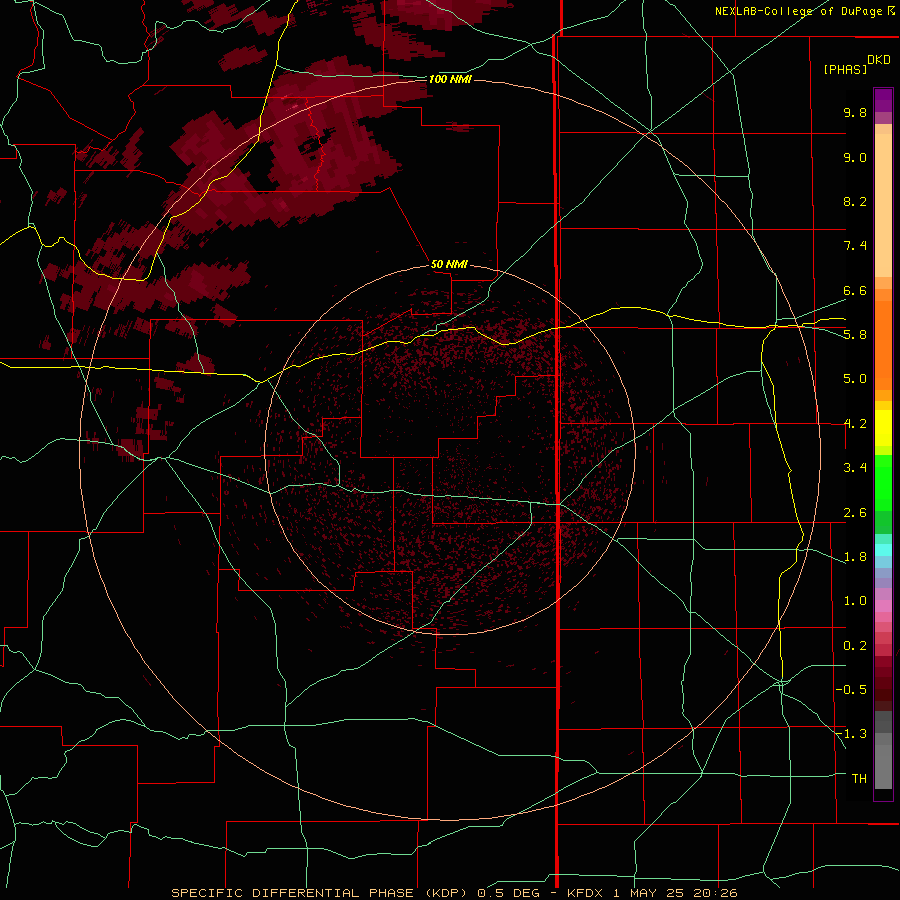Click the 9.0 color scale value
The image size is (900, 900).
(x=855, y=157)
